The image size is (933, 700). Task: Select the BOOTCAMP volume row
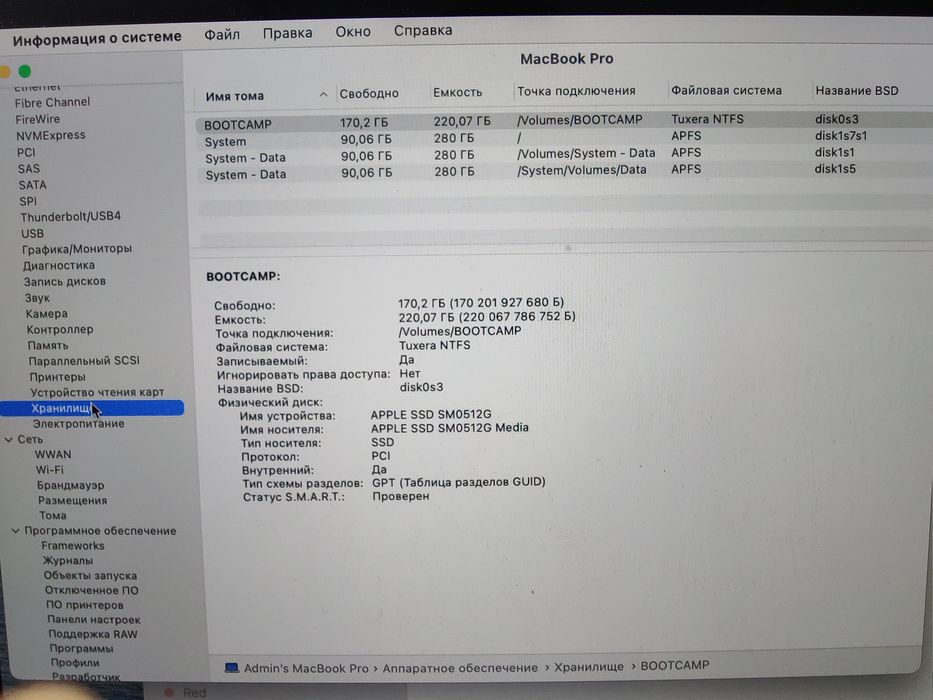[x=564, y=121]
